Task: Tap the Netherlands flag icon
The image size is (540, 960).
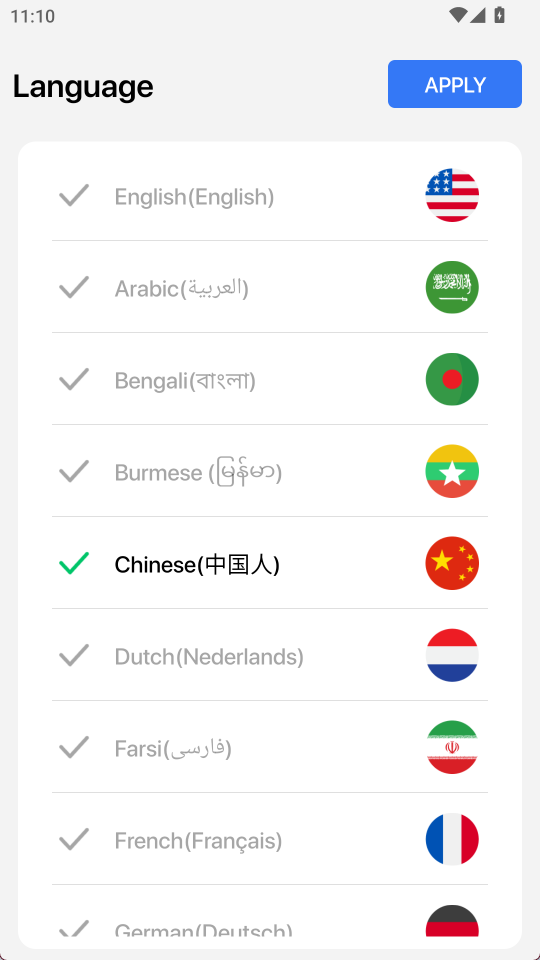Action: 452,655
